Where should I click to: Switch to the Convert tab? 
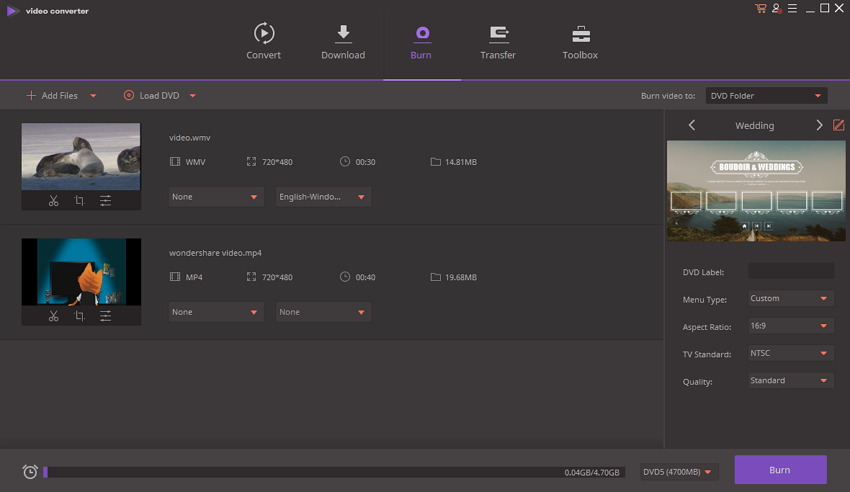coord(263,41)
